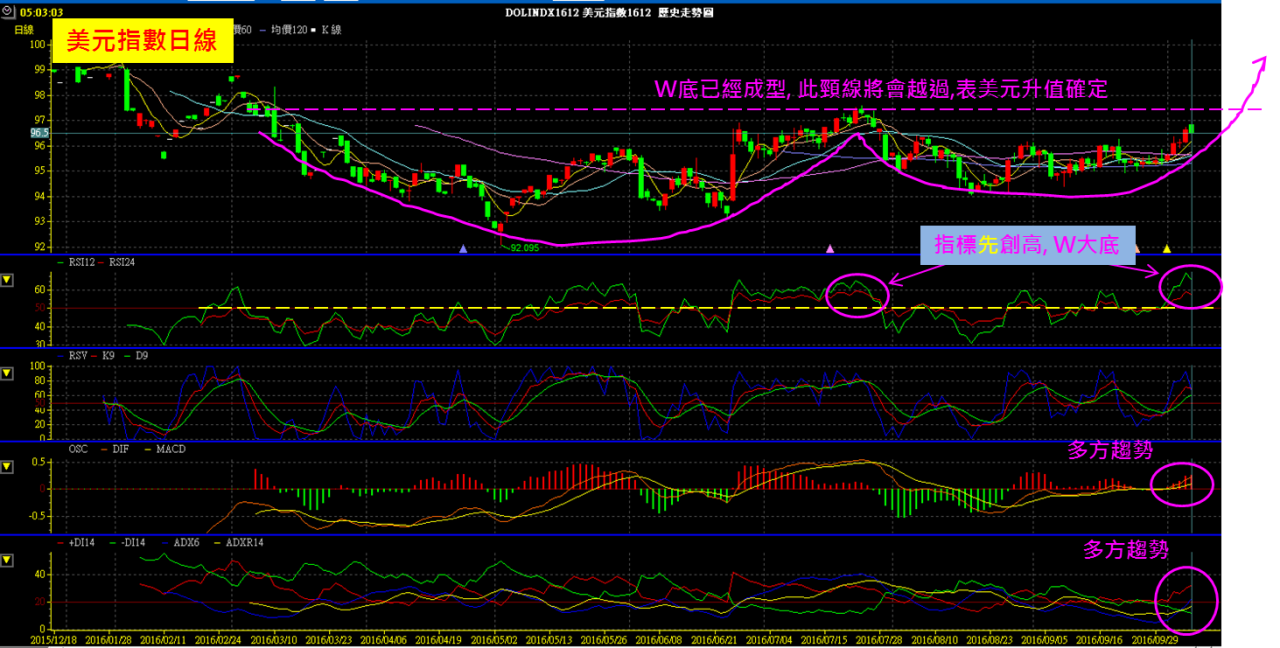Toggle the K9 legend line in KD panel
The height and width of the screenshot is (648, 1280).
[x=103, y=355]
